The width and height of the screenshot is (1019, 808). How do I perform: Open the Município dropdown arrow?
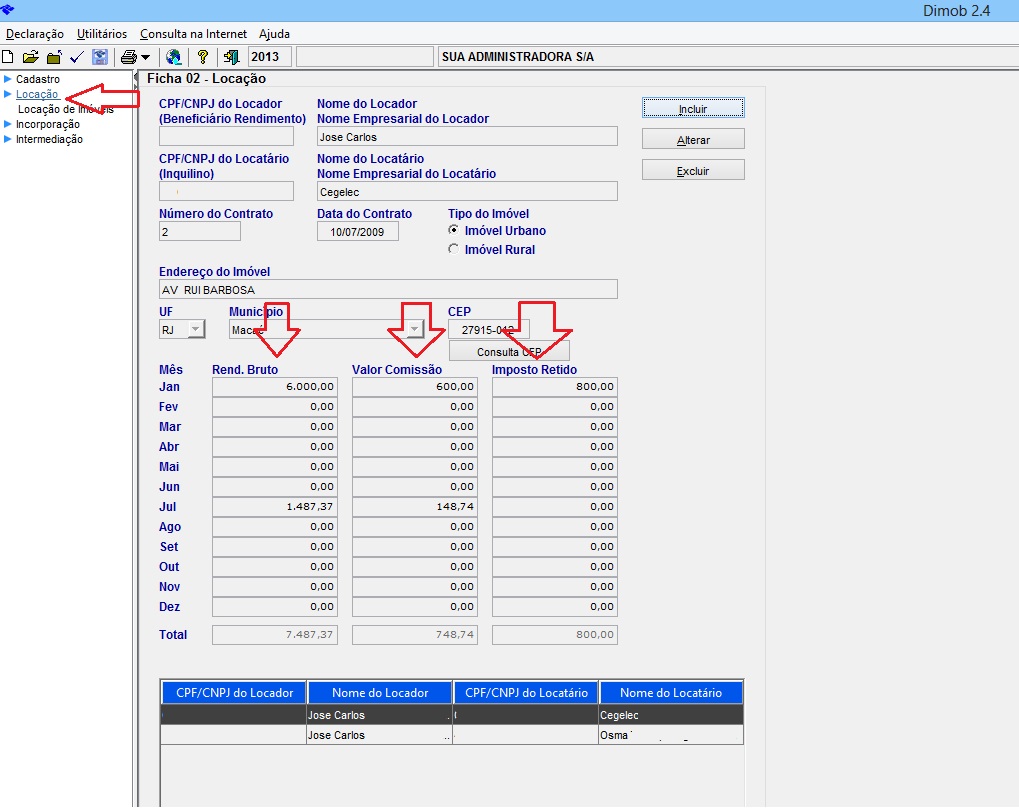415,330
